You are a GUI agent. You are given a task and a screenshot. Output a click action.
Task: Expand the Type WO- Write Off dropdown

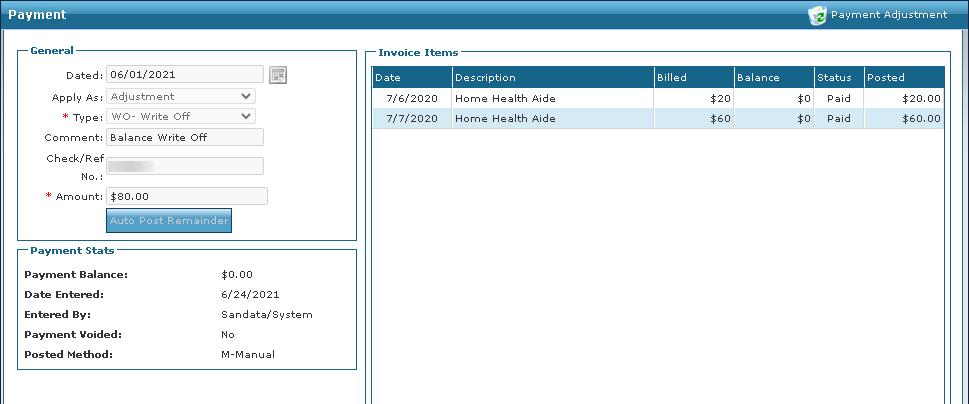(x=181, y=116)
